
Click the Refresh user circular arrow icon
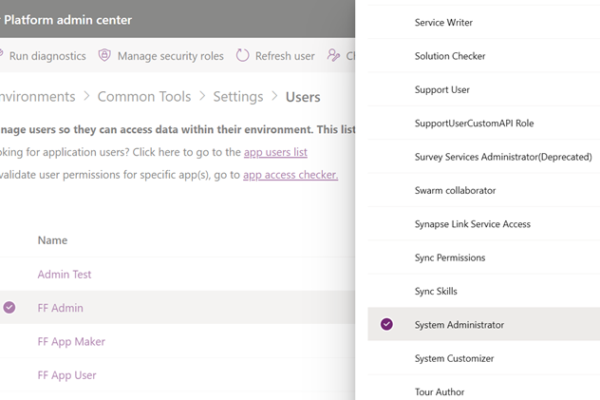point(243,56)
